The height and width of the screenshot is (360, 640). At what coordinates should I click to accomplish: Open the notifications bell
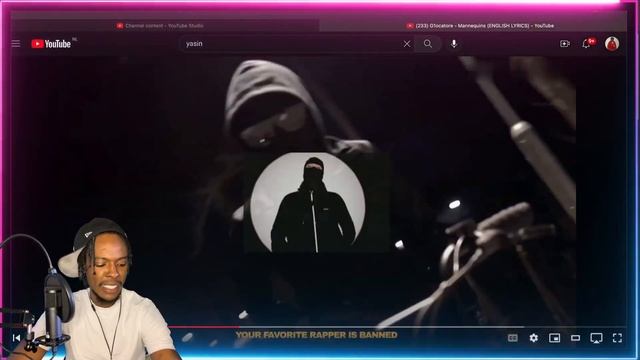pos(587,44)
